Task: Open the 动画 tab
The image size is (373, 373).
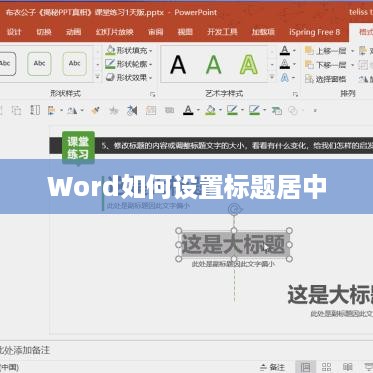Action: [x=73, y=32]
